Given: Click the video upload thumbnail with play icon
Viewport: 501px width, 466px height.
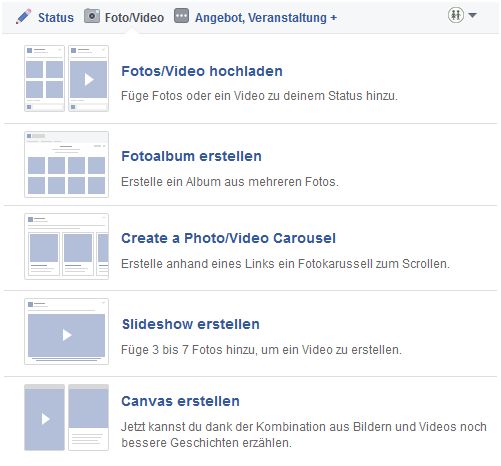Looking at the screenshot, I should pos(88,78).
